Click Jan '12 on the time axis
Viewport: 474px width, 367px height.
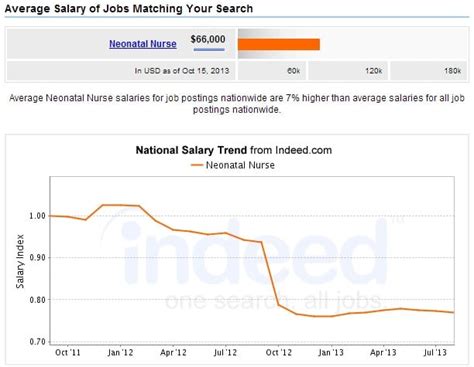coord(120,353)
